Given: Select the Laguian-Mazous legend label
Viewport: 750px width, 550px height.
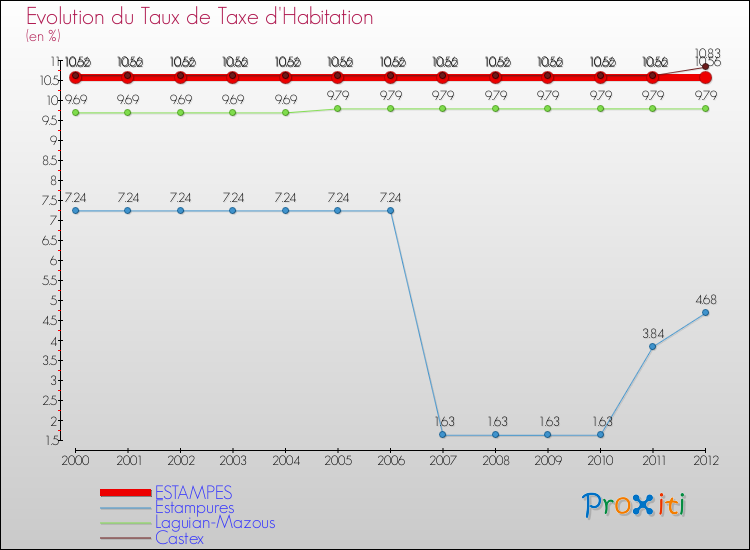Looking at the screenshot, I should click(215, 523).
